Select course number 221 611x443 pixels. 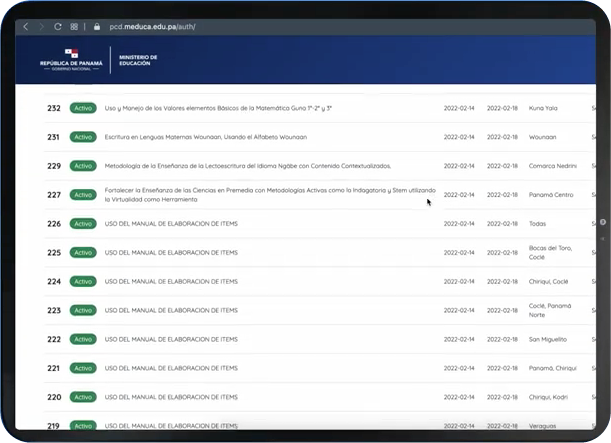53,368
